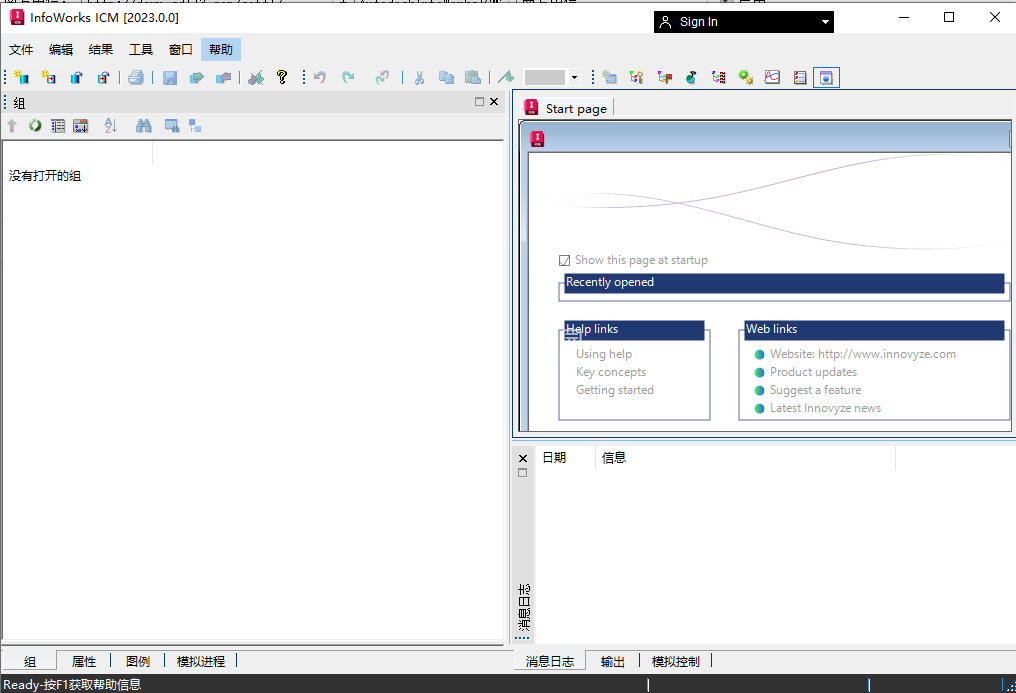Click the binoculars find icon in the 组 panel

[x=144, y=125]
